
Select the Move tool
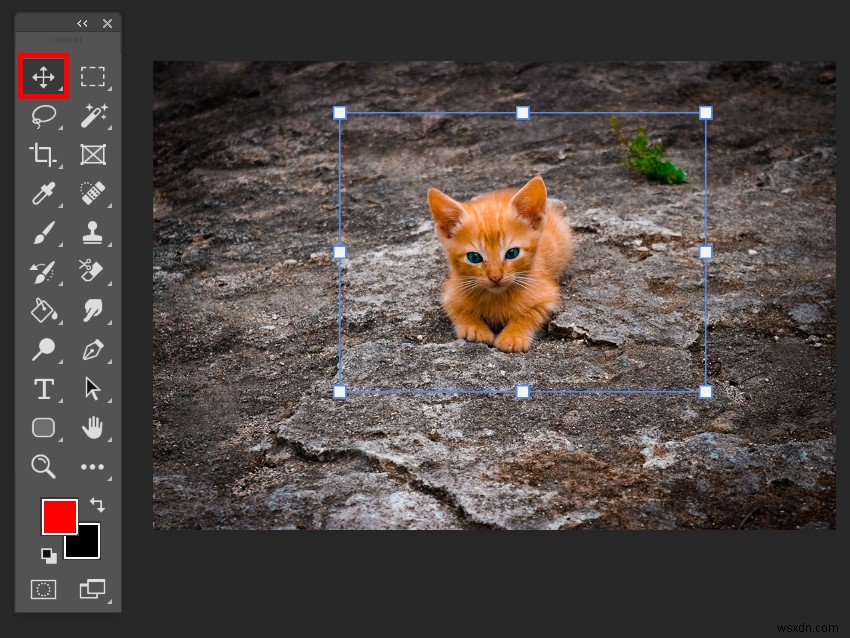(x=43, y=74)
